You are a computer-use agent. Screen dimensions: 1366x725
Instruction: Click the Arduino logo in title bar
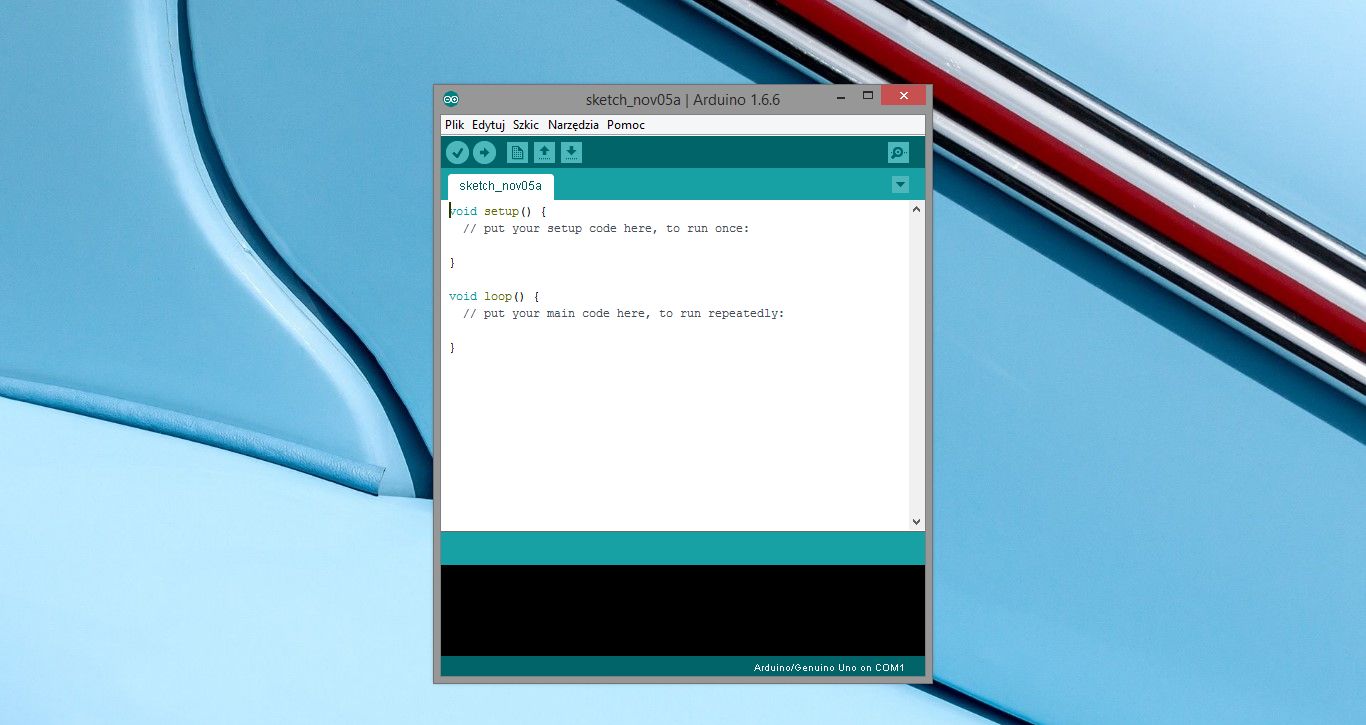click(451, 98)
